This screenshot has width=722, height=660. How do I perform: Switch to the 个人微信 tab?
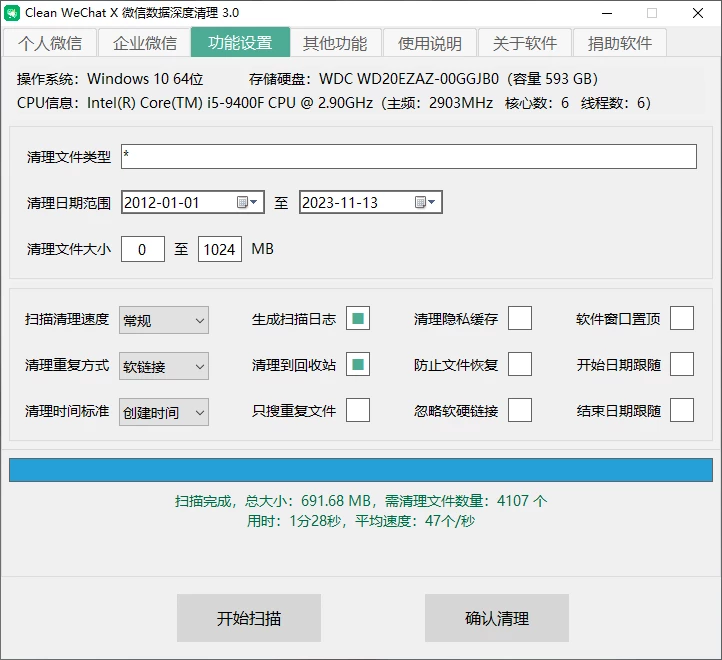coord(50,43)
